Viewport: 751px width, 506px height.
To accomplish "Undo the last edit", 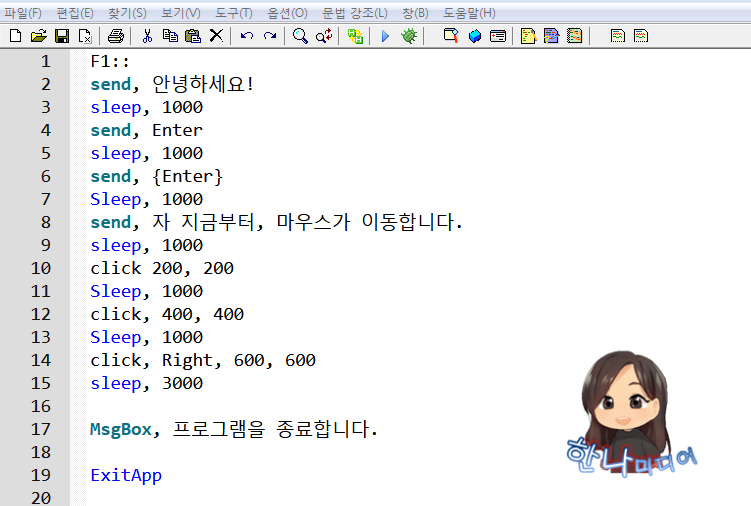I will pos(247,36).
